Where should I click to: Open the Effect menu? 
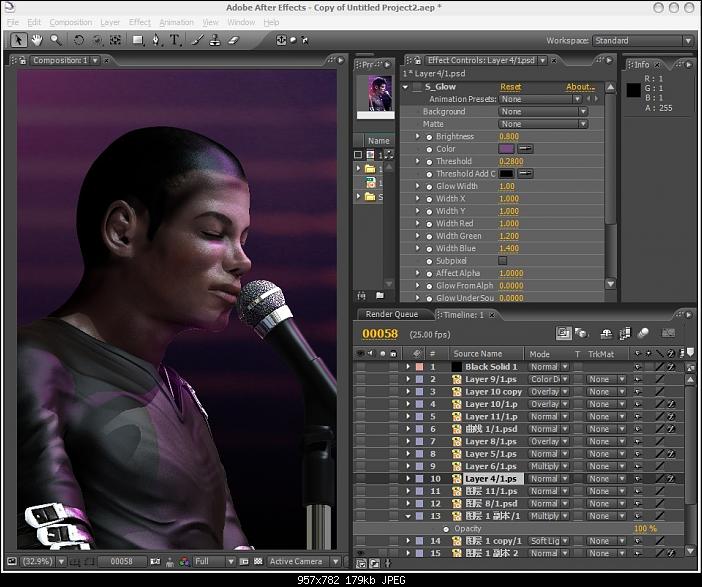click(140, 22)
